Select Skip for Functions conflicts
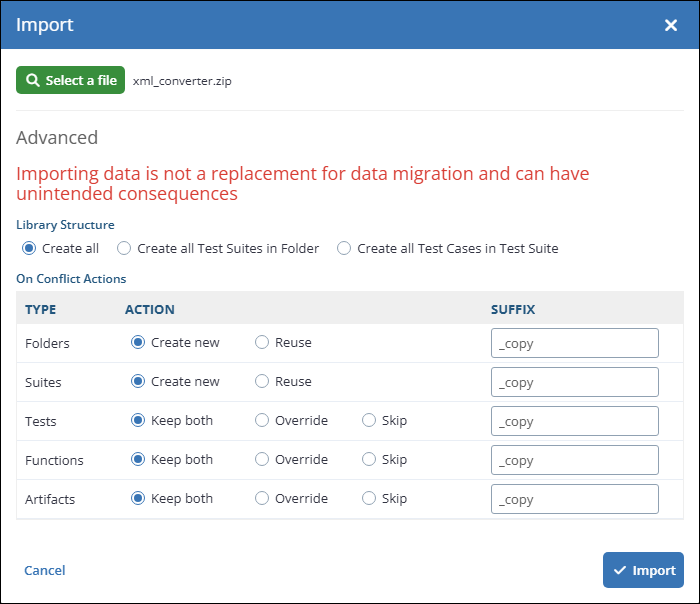Image resolution: width=700 pixels, height=604 pixels. pyautogui.click(x=369, y=459)
